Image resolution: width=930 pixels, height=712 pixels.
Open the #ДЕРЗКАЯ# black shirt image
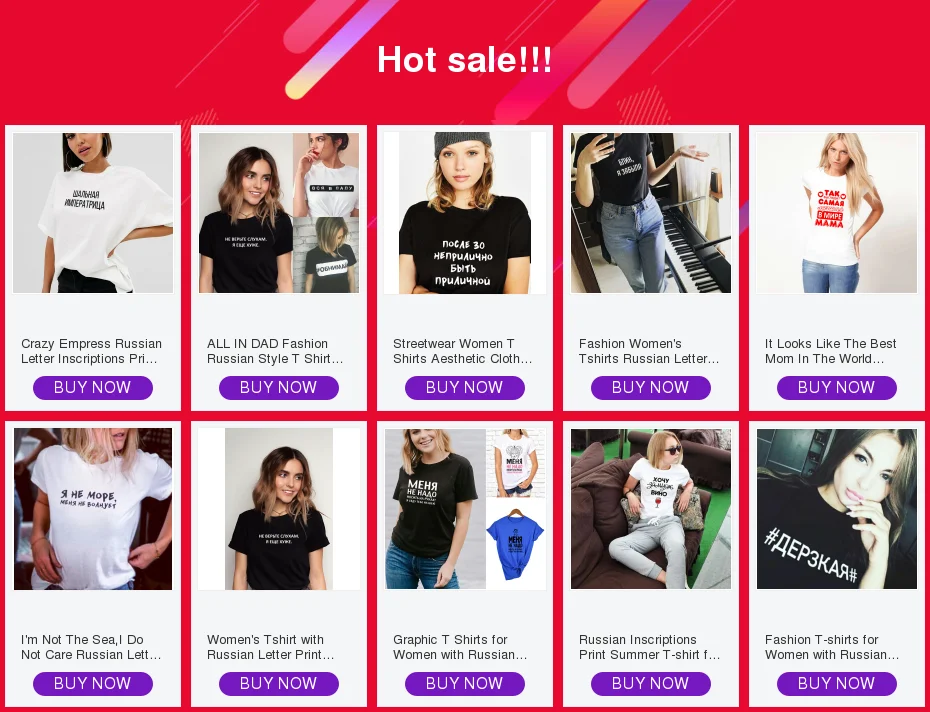point(837,508)
